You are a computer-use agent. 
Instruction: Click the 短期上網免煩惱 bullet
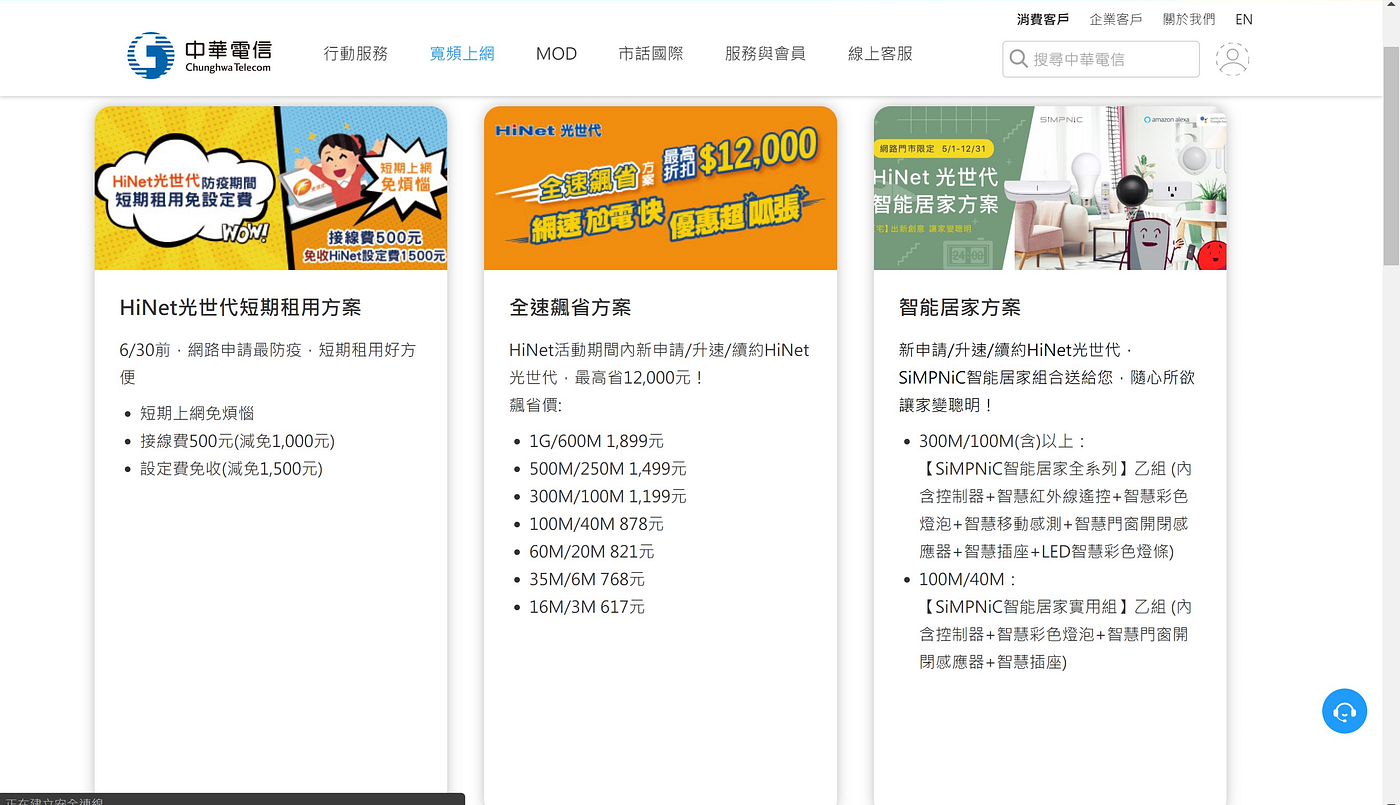(x=197, y=413)
